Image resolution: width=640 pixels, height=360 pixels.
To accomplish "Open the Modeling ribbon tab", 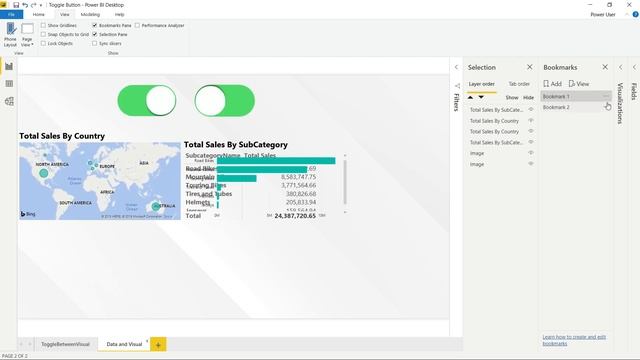I will [90, 14].
